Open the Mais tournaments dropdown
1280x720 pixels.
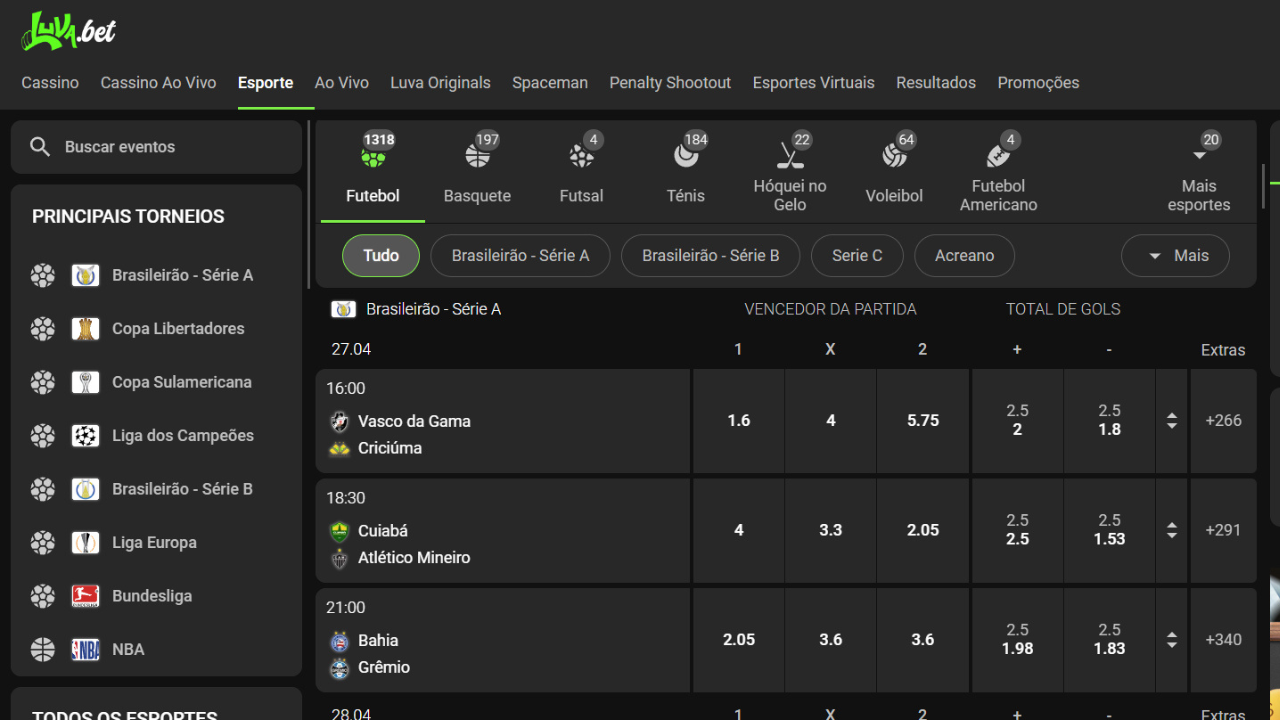(x=1176, y=256)
